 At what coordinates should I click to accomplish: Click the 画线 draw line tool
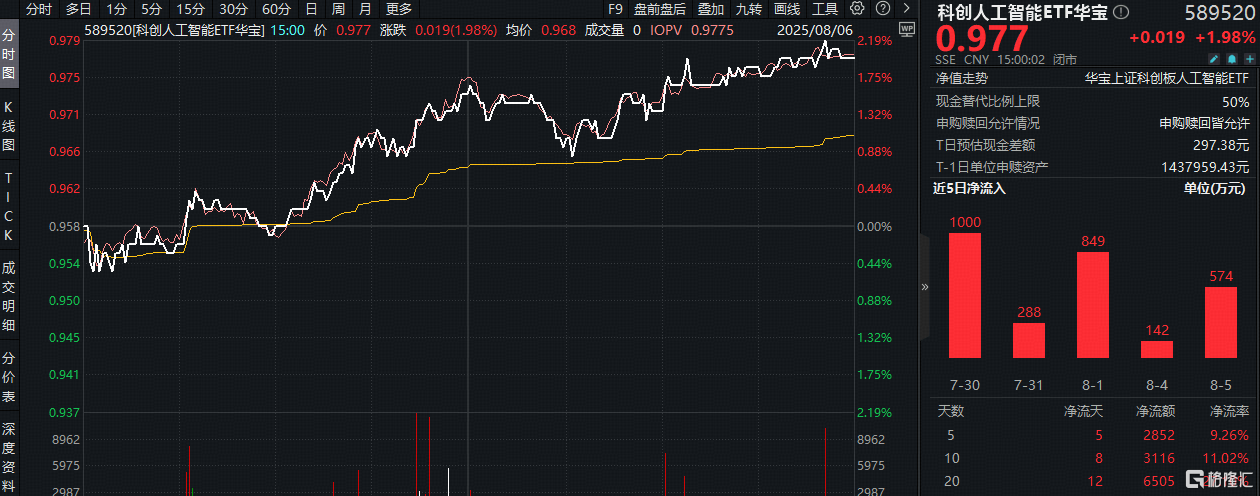pyautogui.click(x=787, y=9)
